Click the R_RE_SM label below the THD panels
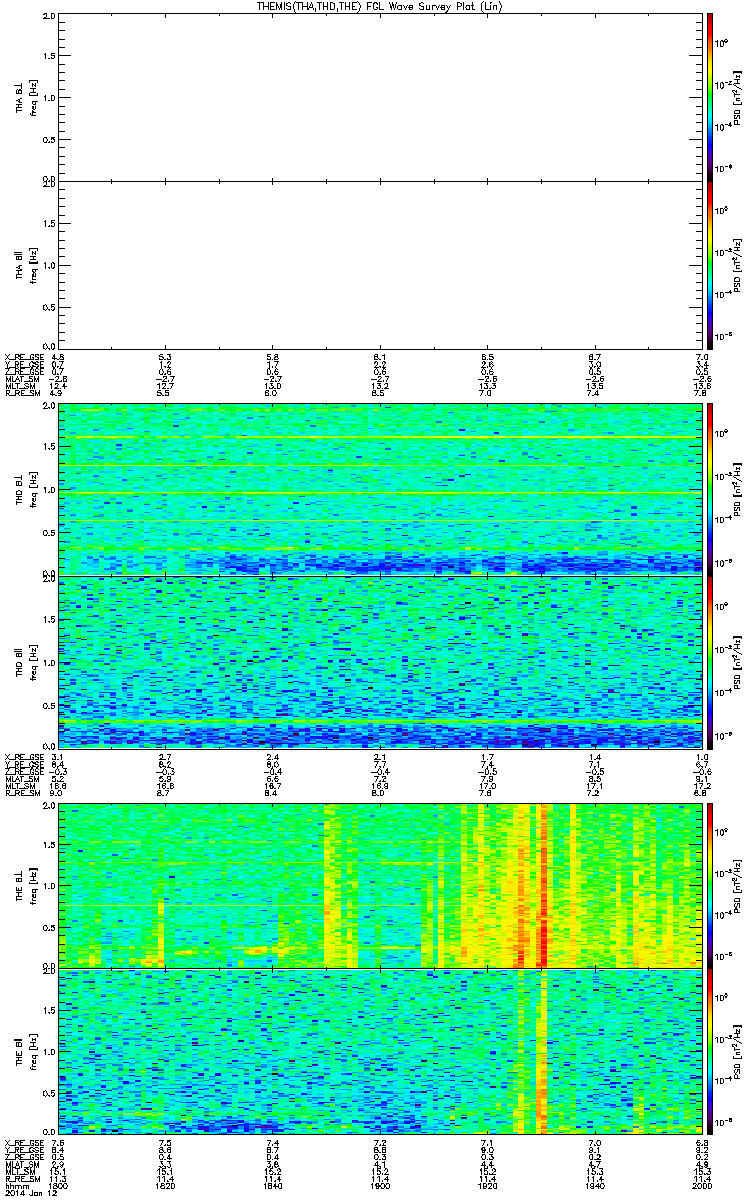The image size is (750, 1200). tap(21, 793)
